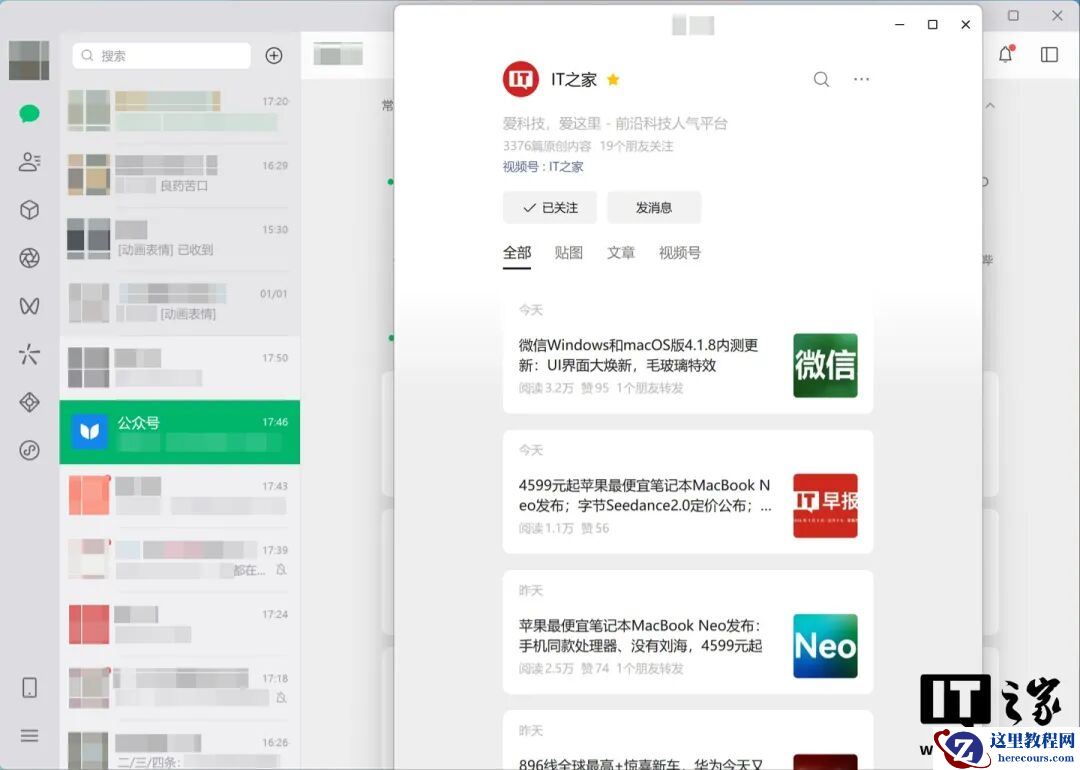Switch to the 贴图 tab
Viewport: 1080px width, 770px height.
pos(568,253)
